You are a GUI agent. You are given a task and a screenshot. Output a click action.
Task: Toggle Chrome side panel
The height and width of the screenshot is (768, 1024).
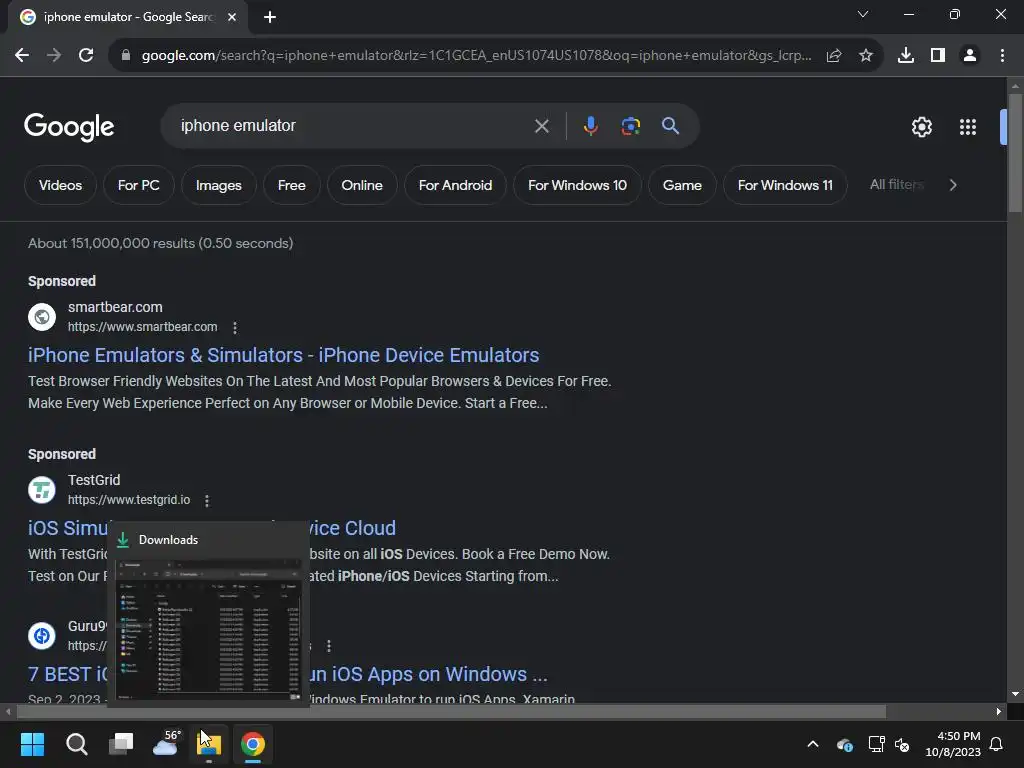click(938, 56)
